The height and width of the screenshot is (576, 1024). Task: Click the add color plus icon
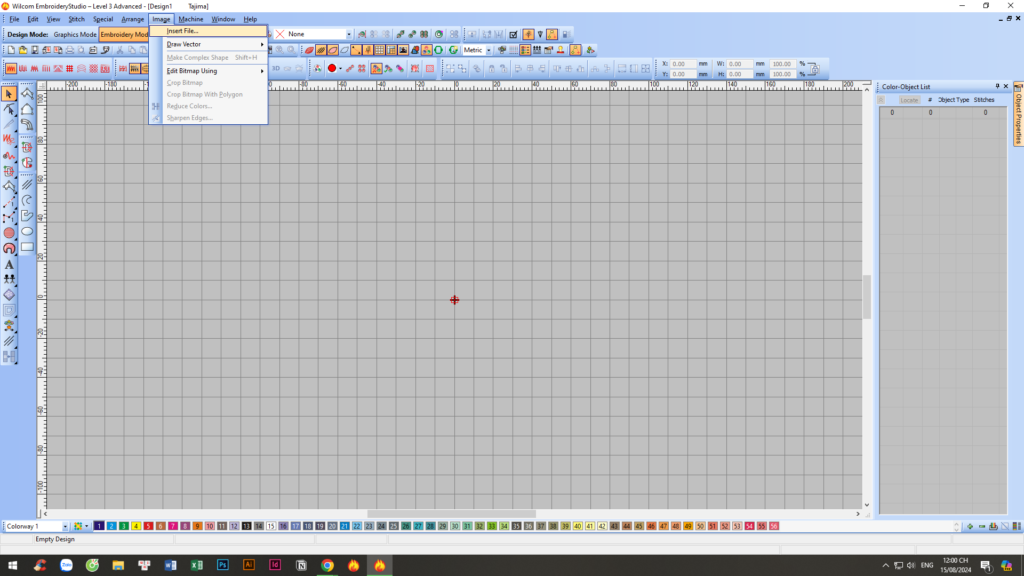[970, 526]
